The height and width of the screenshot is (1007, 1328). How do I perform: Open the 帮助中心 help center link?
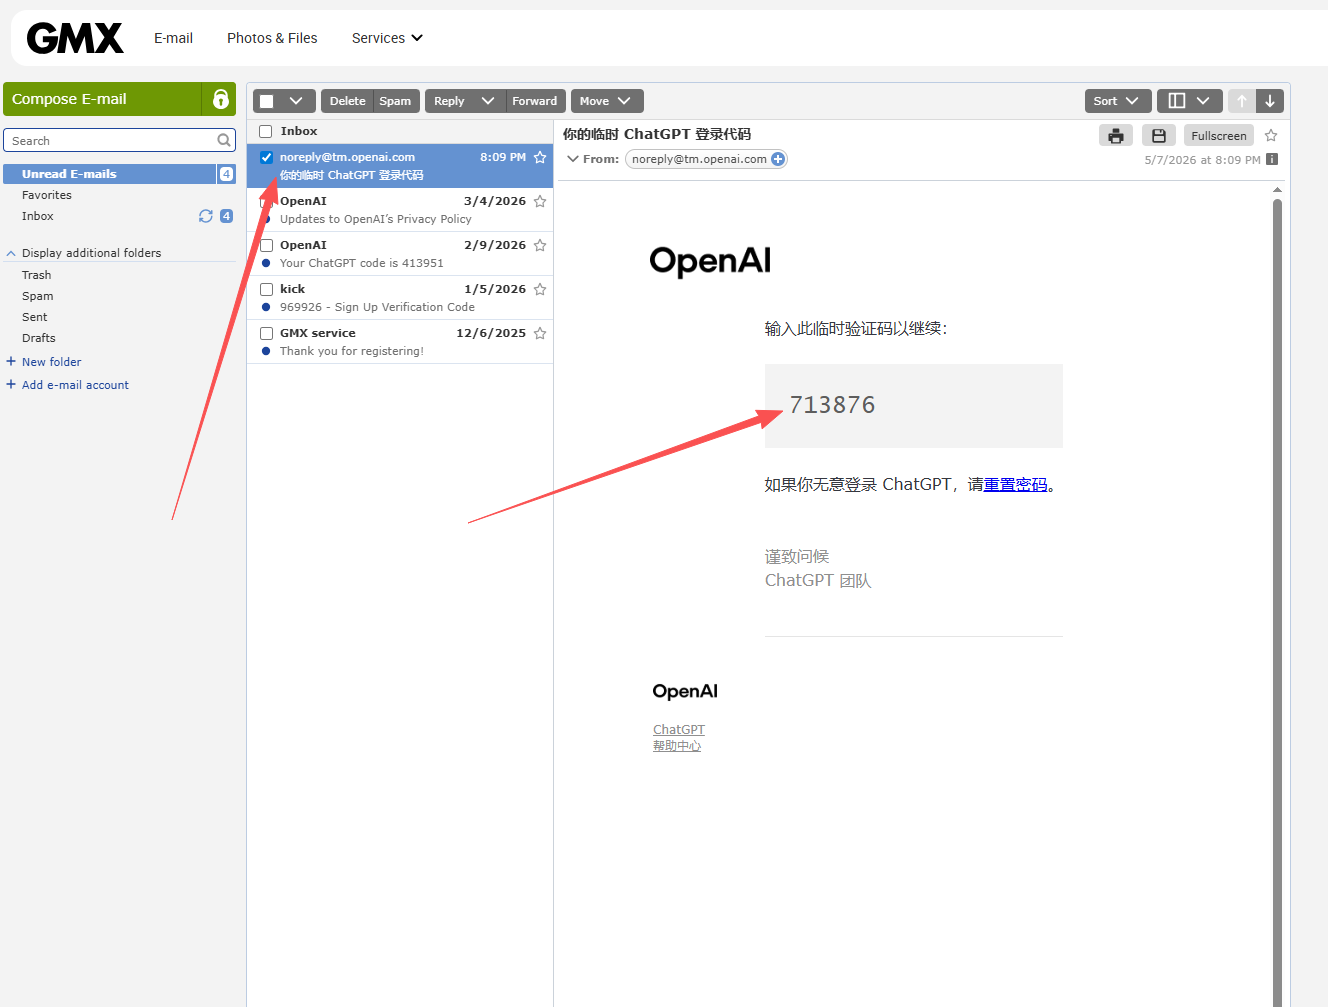click(677, 746)
